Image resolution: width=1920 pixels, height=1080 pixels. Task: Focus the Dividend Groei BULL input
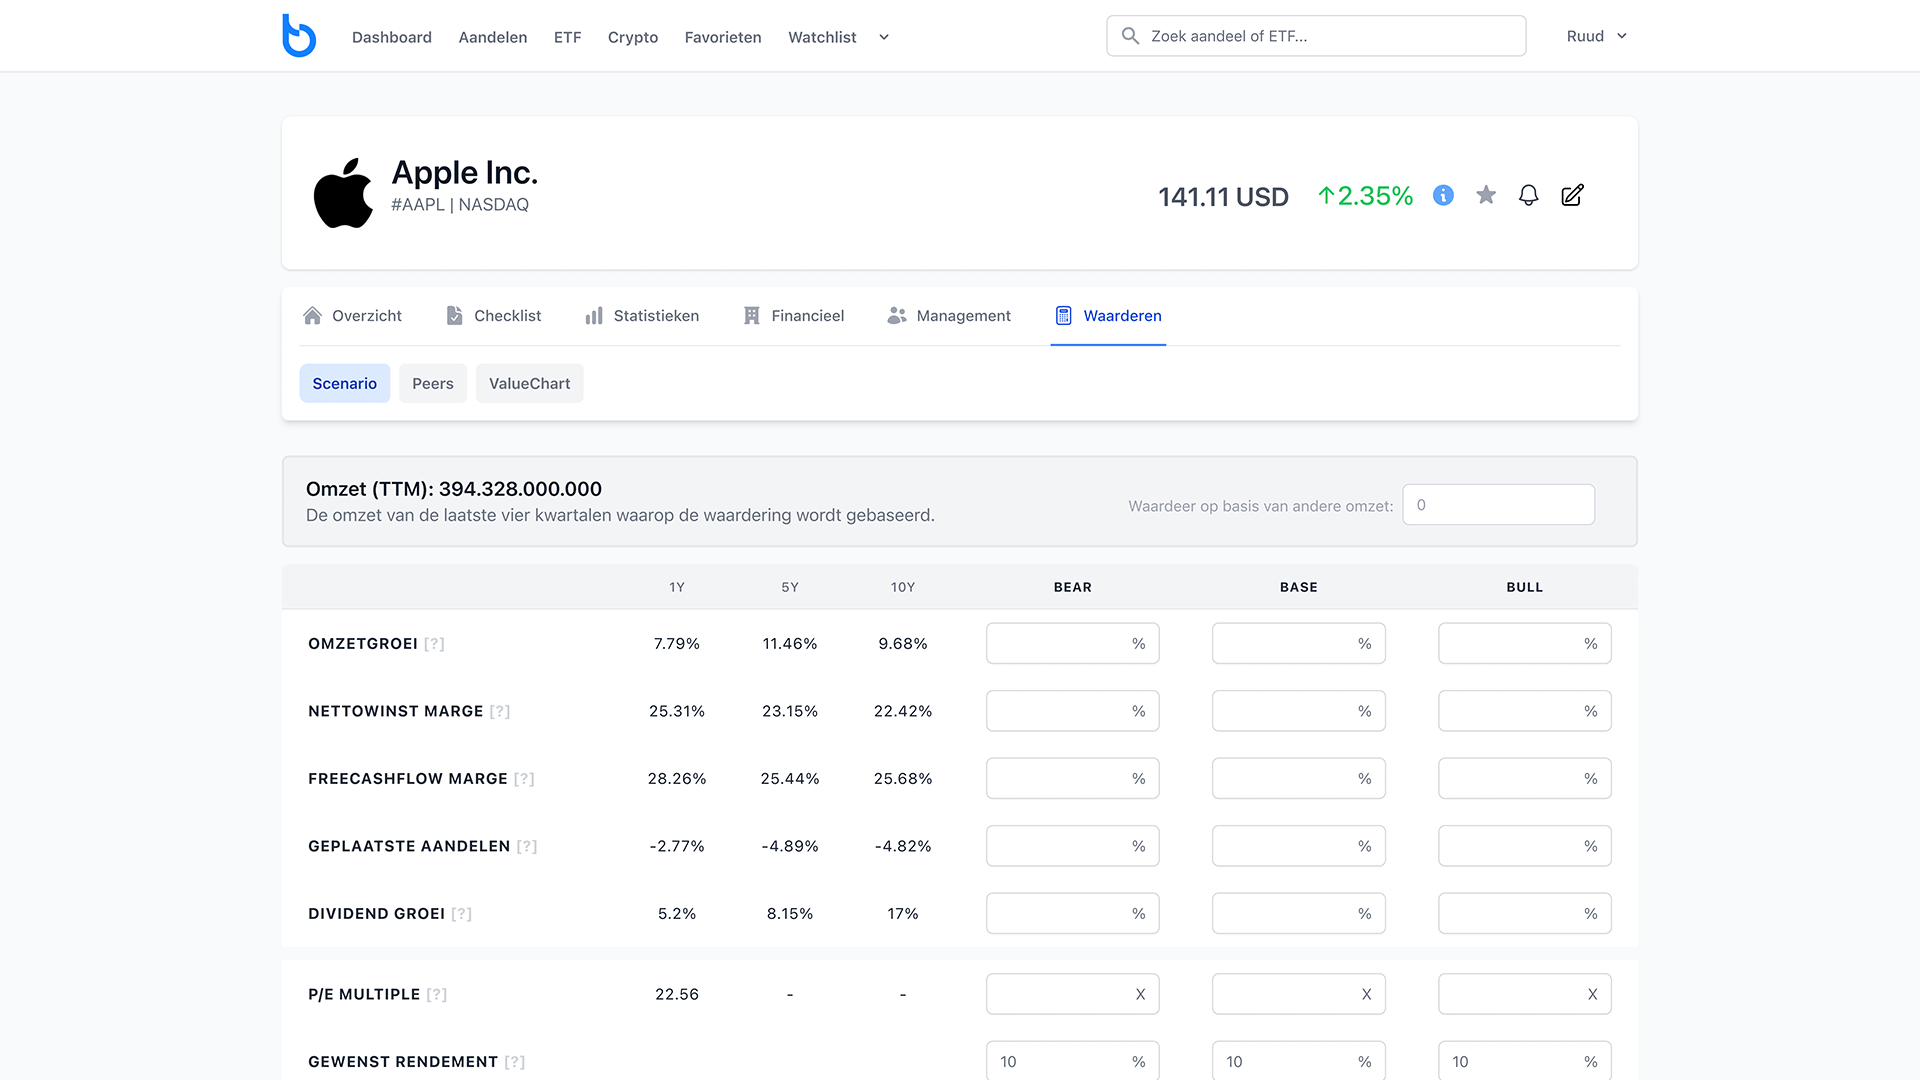1525,914
